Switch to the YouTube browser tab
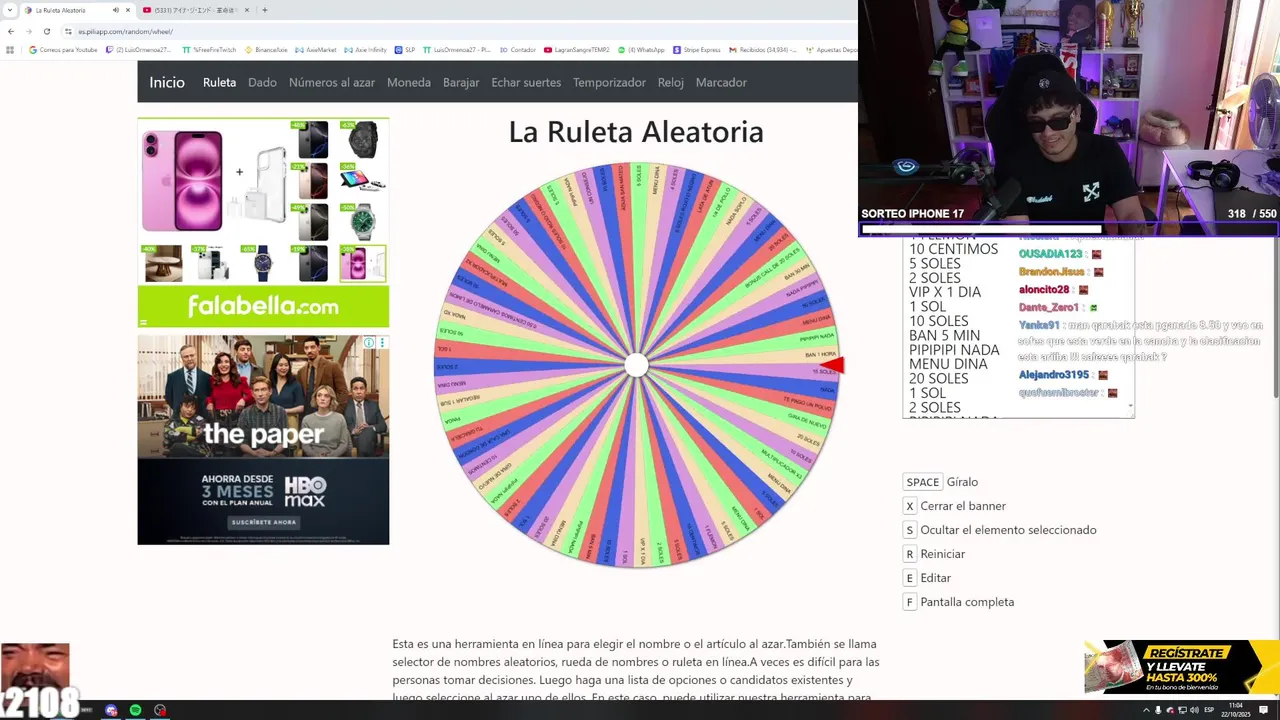The height and width of the screenshot is (720, 1280). (x=195, y=10)
